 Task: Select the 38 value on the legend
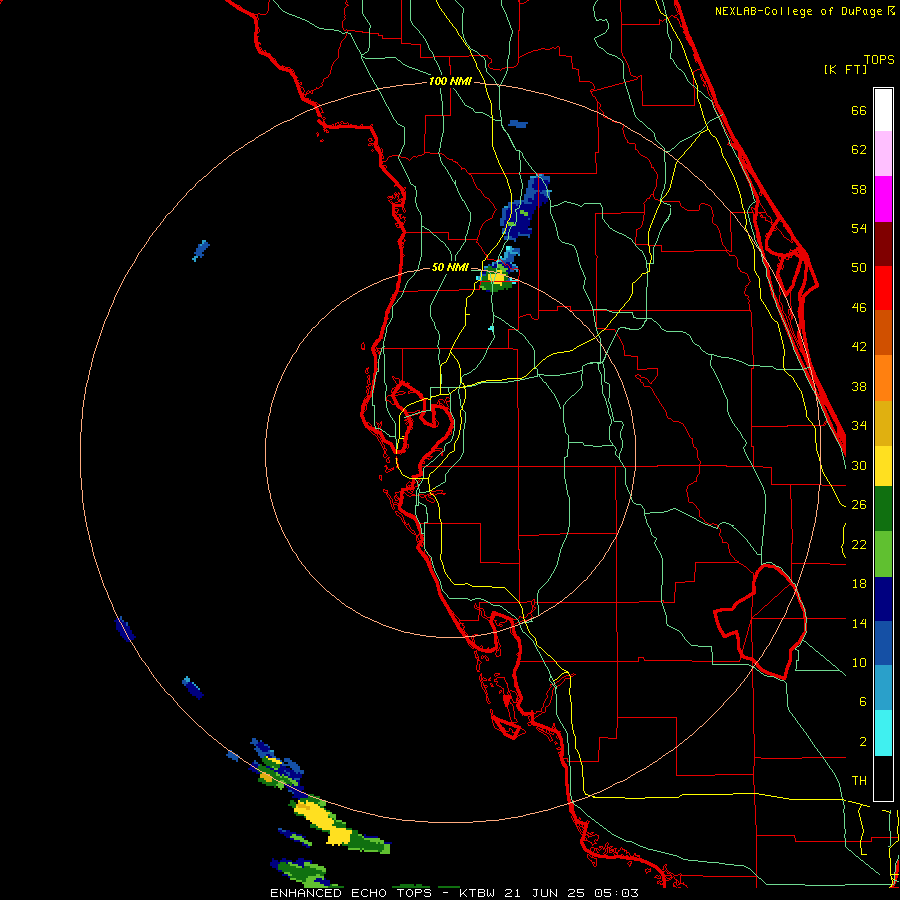click(x=859, y=386)
